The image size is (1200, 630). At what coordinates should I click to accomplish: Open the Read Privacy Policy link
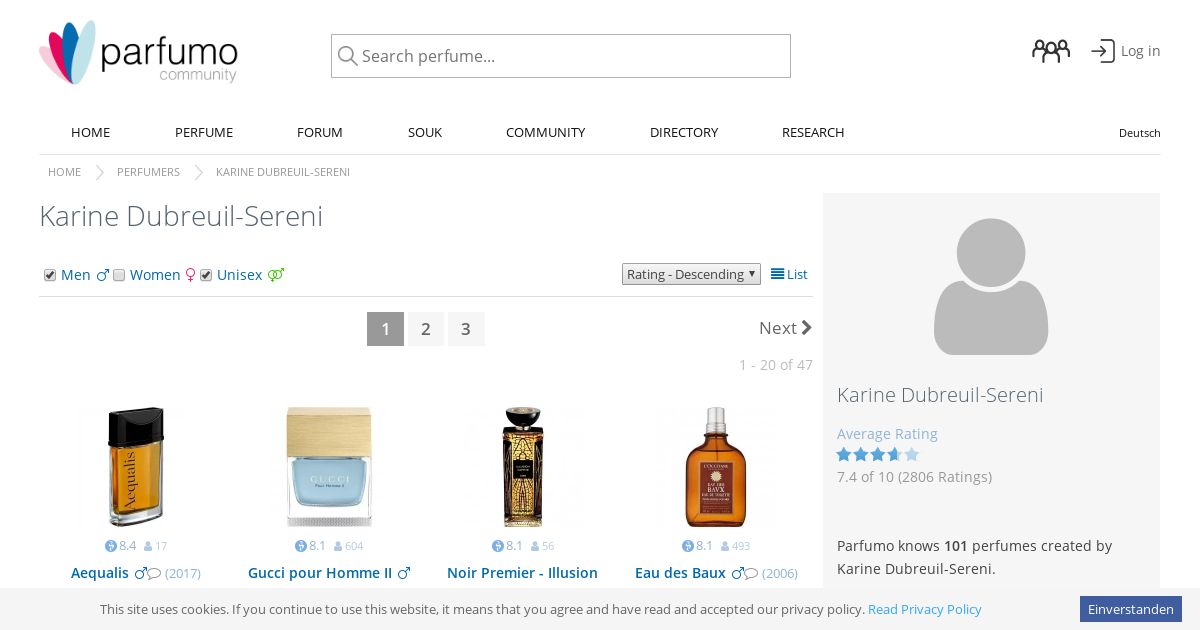tap(925, 609)
